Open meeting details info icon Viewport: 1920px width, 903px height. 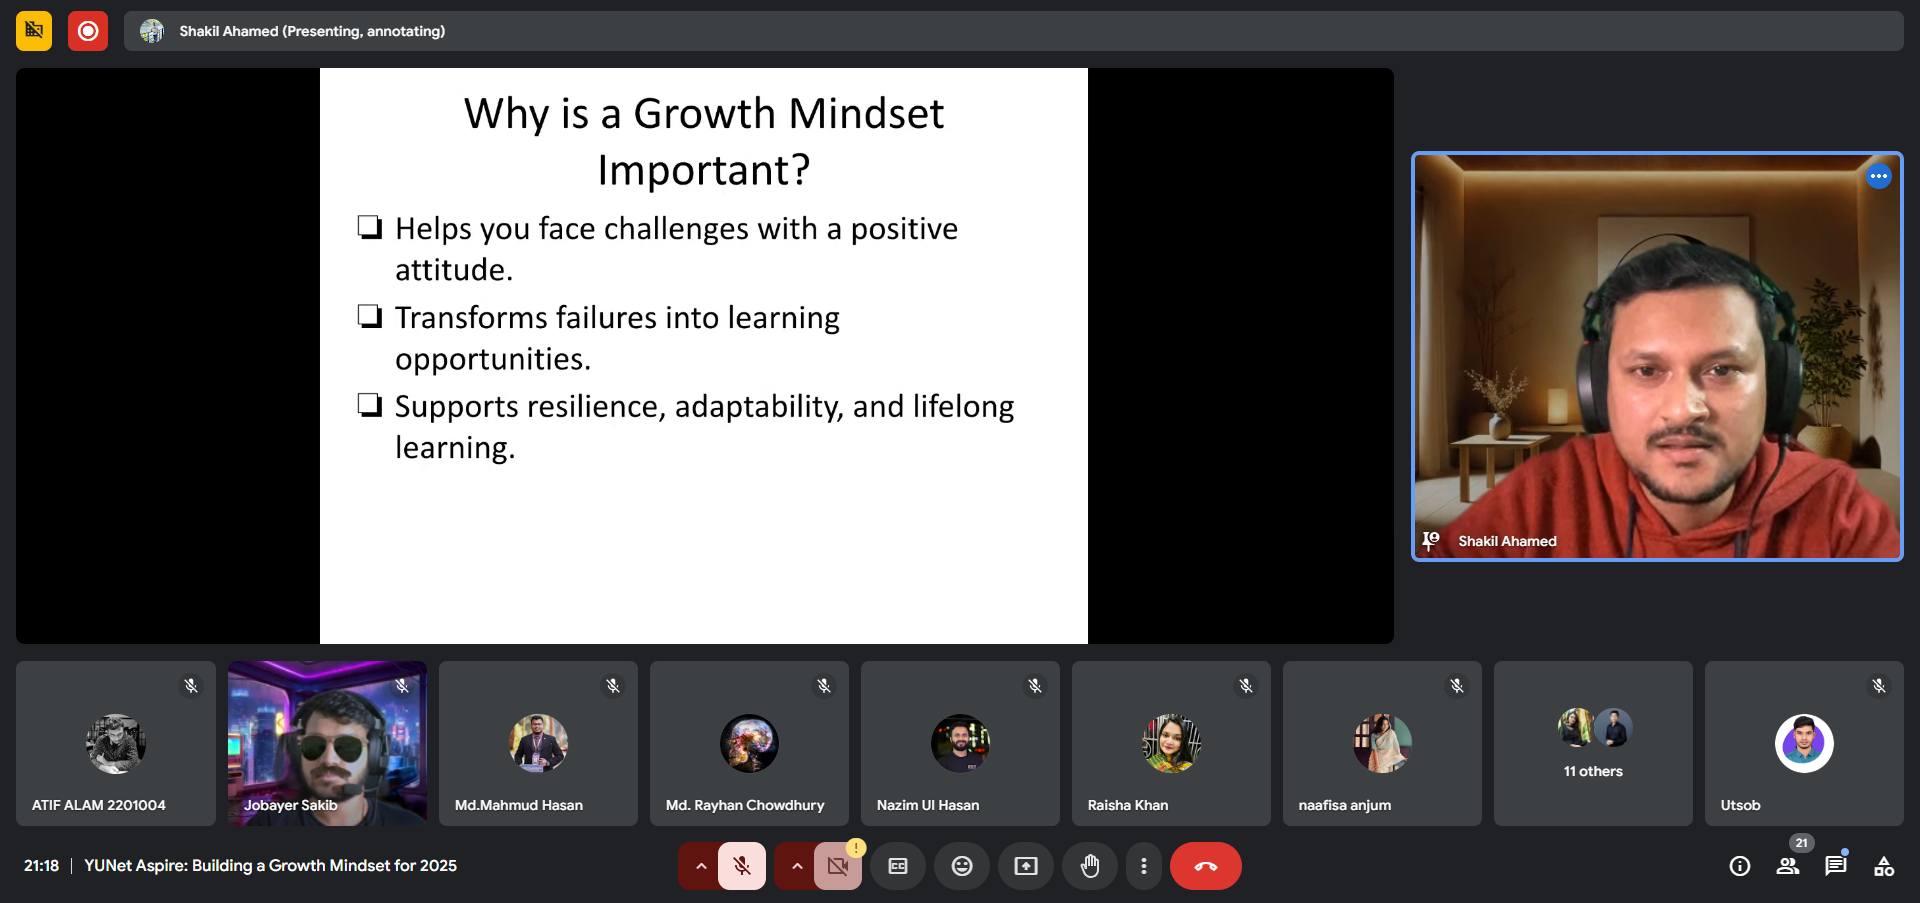pos(1739,866)
